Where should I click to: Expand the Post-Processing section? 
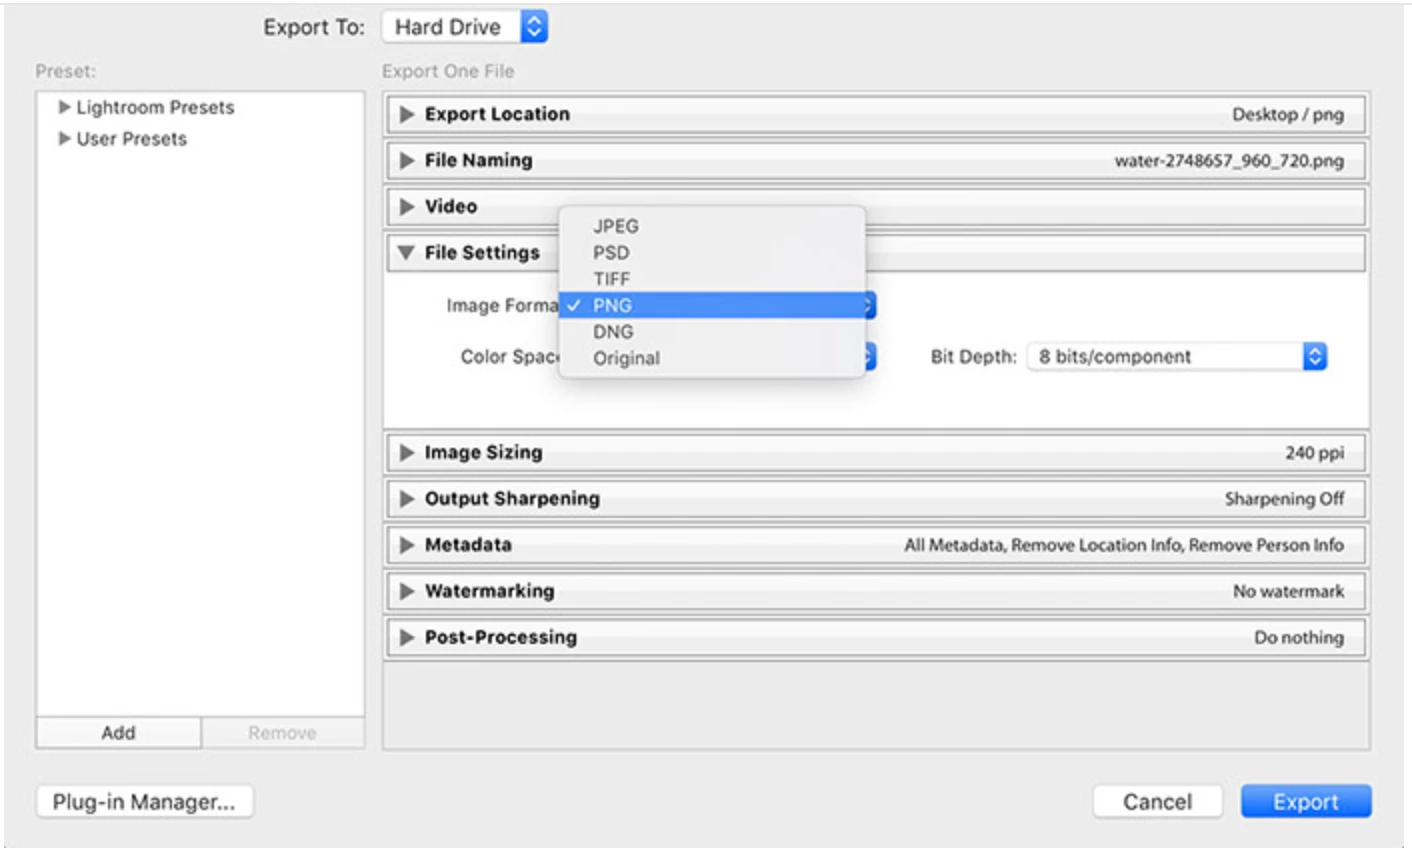(x=406, y=637)
